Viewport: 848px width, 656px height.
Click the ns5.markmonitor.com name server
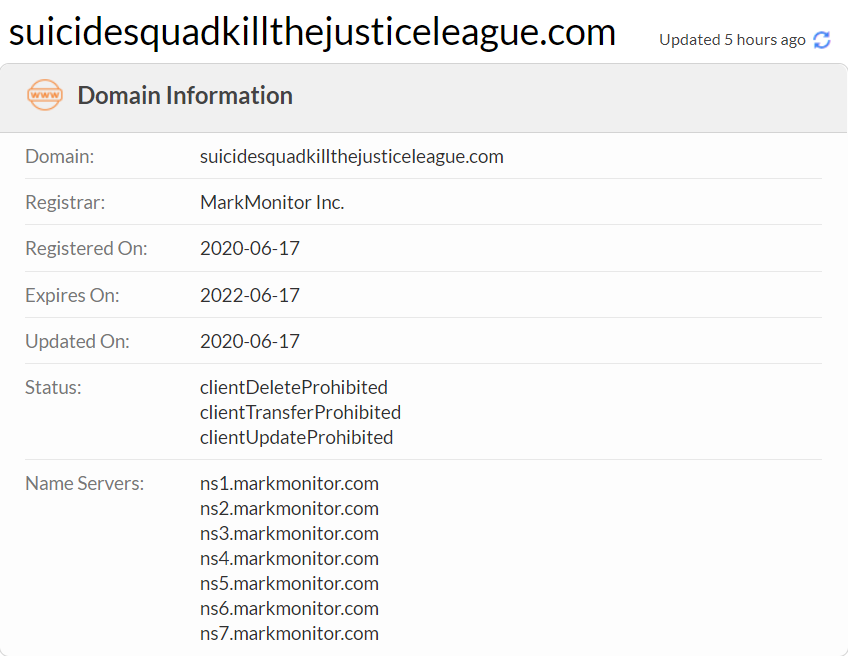point(289,584)
